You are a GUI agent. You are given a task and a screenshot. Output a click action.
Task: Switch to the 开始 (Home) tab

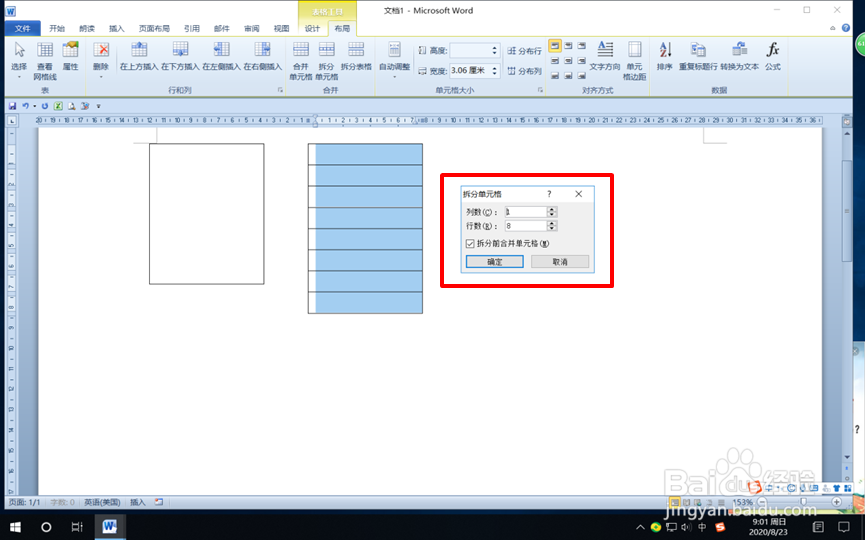(57, 28)
